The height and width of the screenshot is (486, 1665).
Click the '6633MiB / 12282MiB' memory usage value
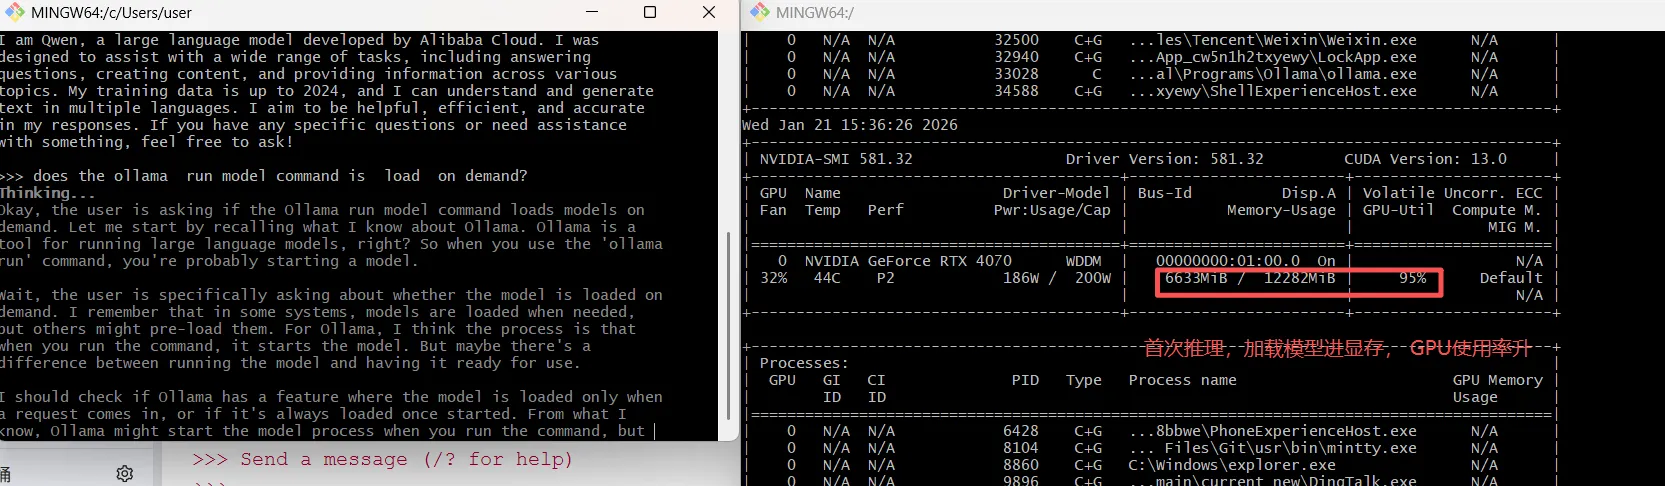click(1250, 278)
